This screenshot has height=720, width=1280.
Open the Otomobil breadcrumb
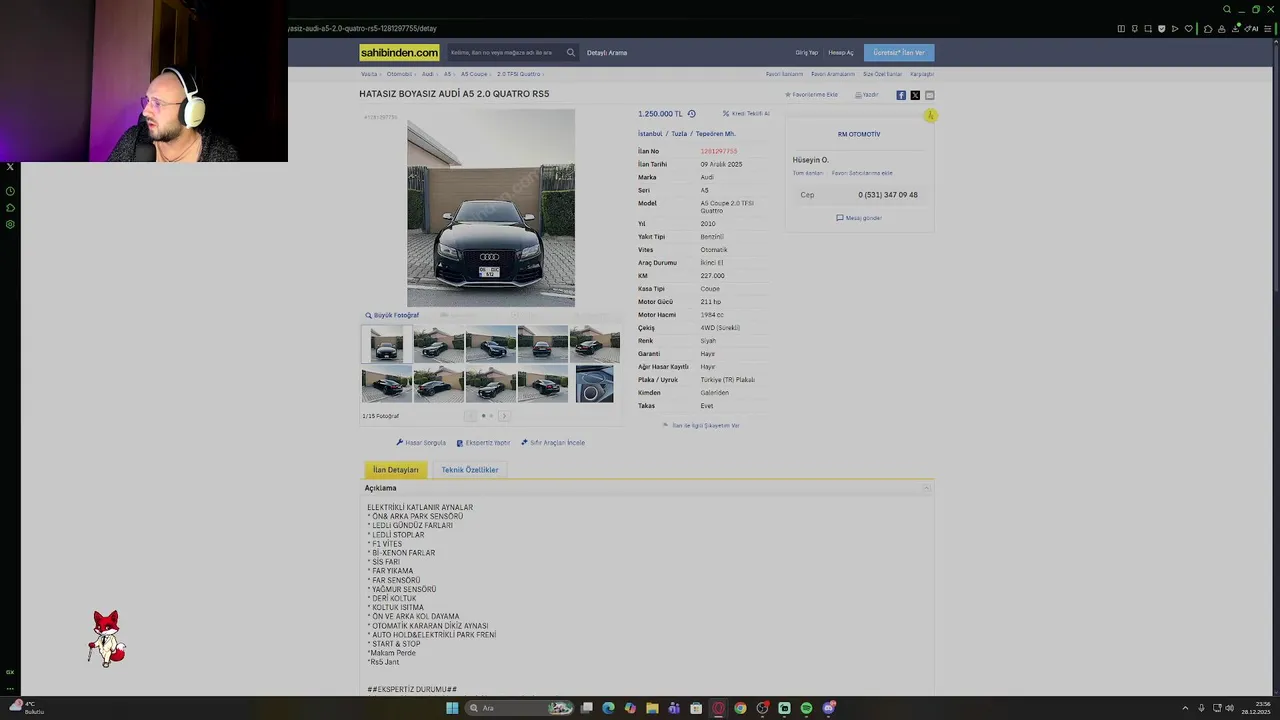(399, 74)
